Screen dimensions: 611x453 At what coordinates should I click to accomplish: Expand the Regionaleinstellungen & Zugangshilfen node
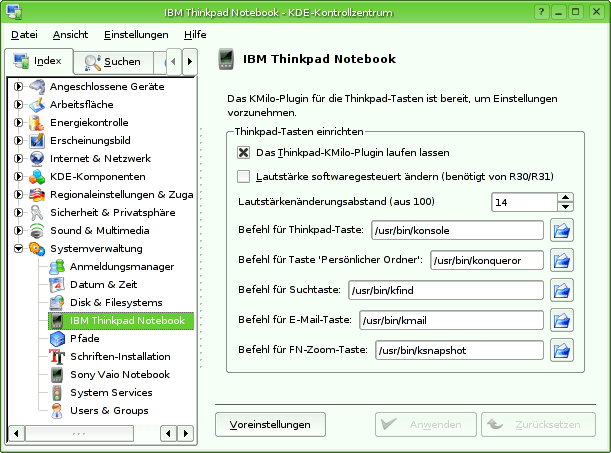(18, 194)
